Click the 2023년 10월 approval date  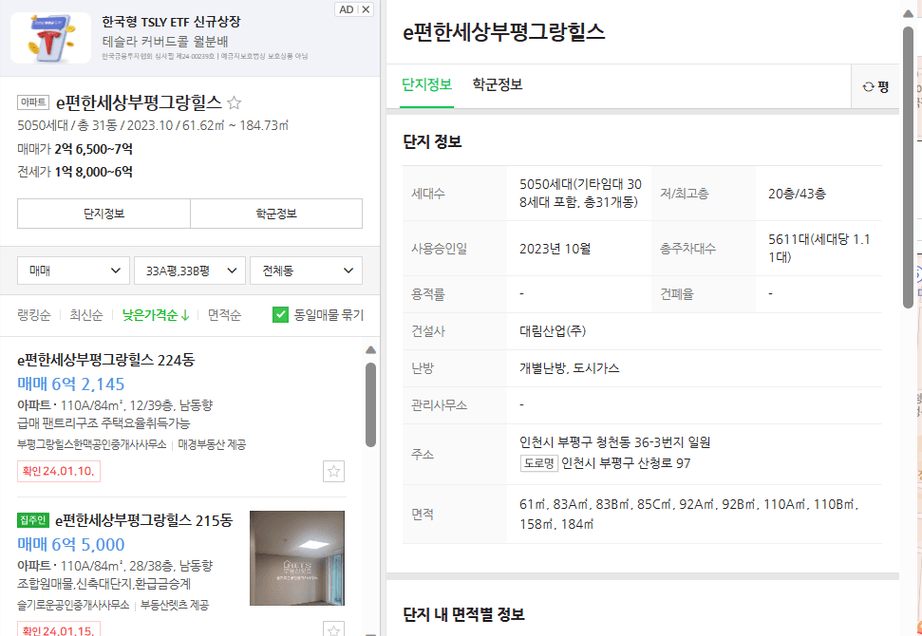[x=555, y=249]
